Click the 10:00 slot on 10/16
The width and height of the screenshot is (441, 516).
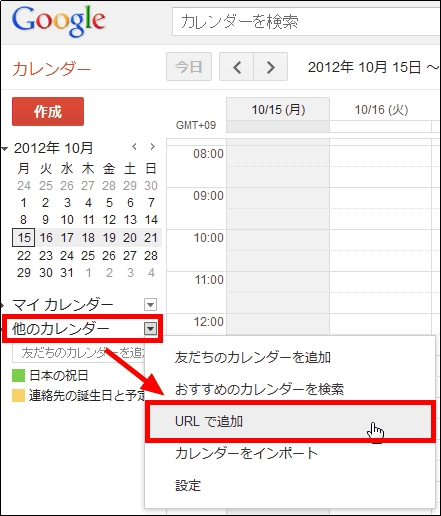[x=380, y=240]
